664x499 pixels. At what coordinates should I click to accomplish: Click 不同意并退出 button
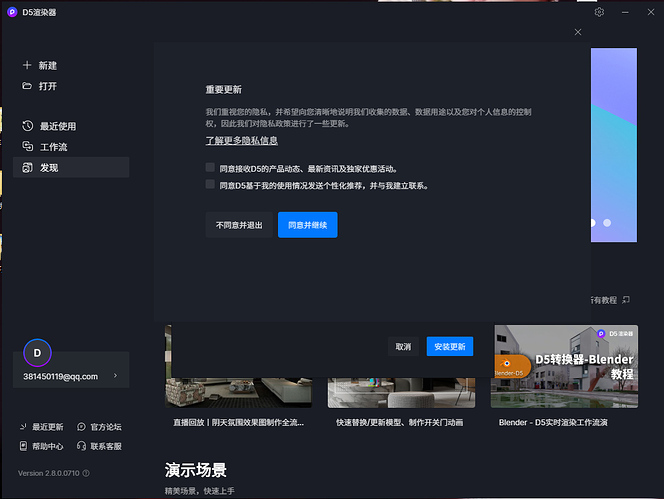[239, 225]
